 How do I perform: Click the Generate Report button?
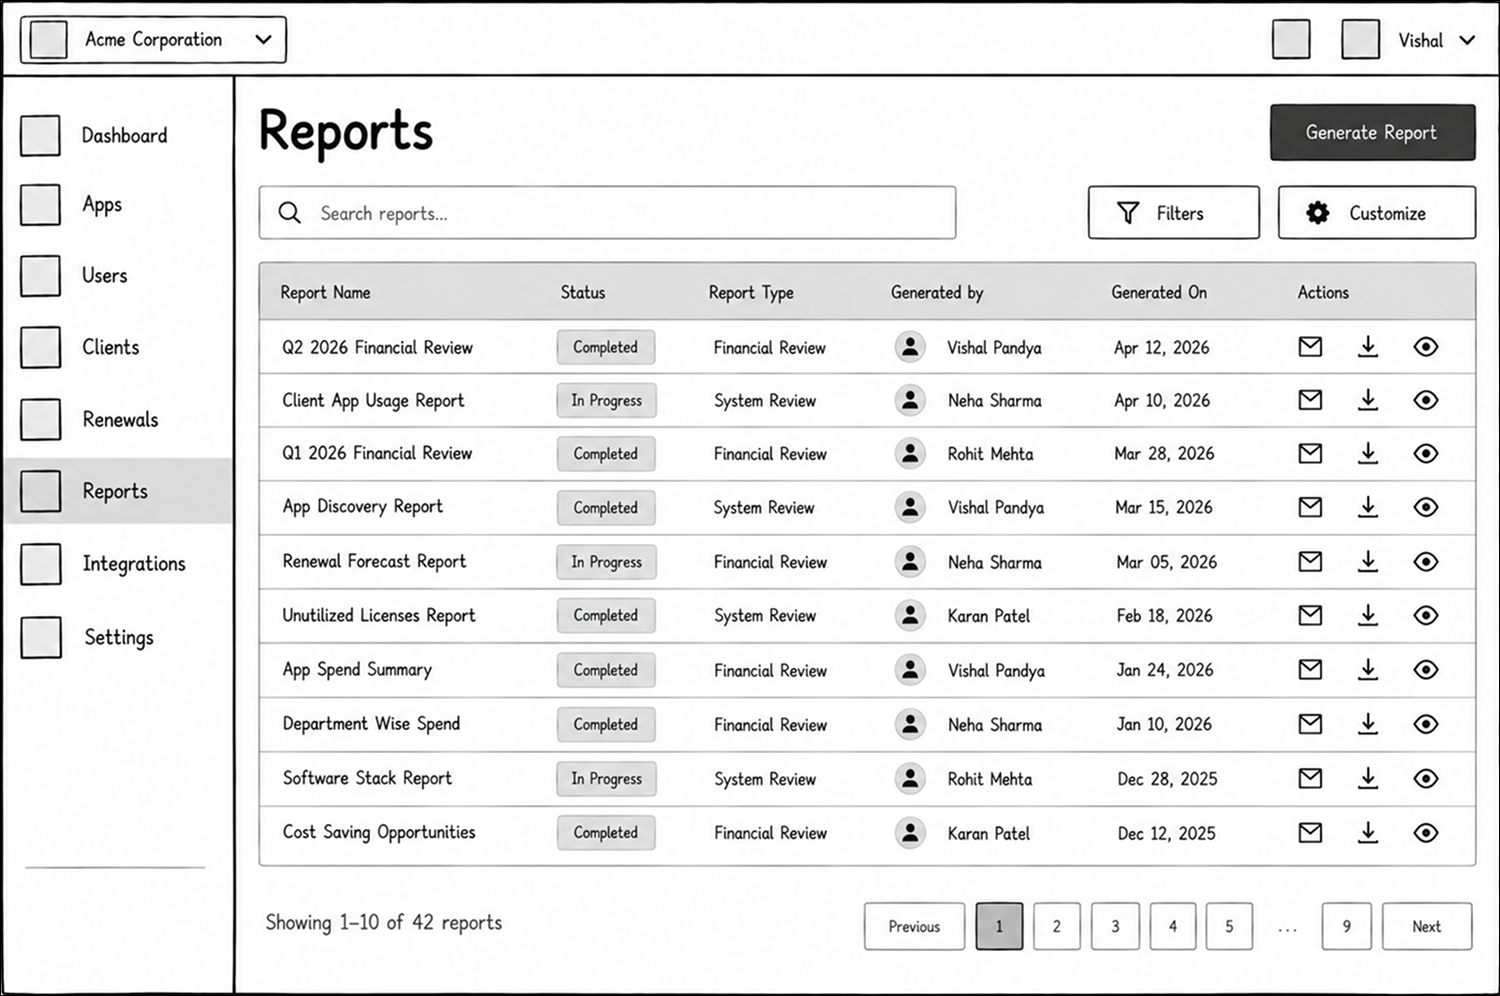pyautogui.click(x=1372, y=132)
